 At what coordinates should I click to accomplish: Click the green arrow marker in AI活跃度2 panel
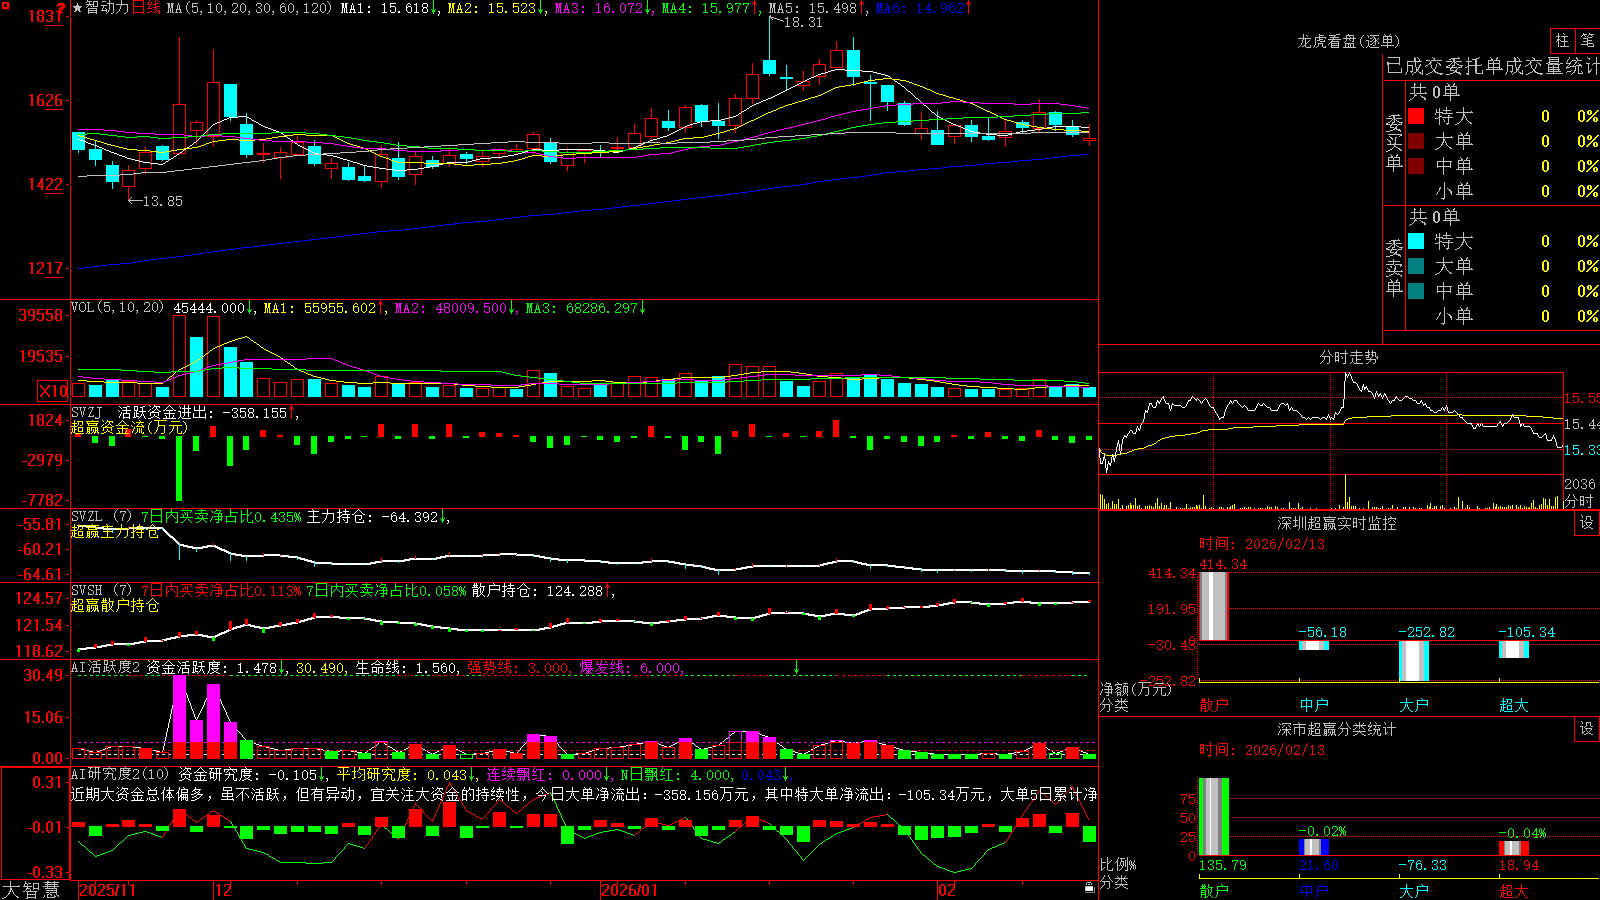click(x=796, y=667)
